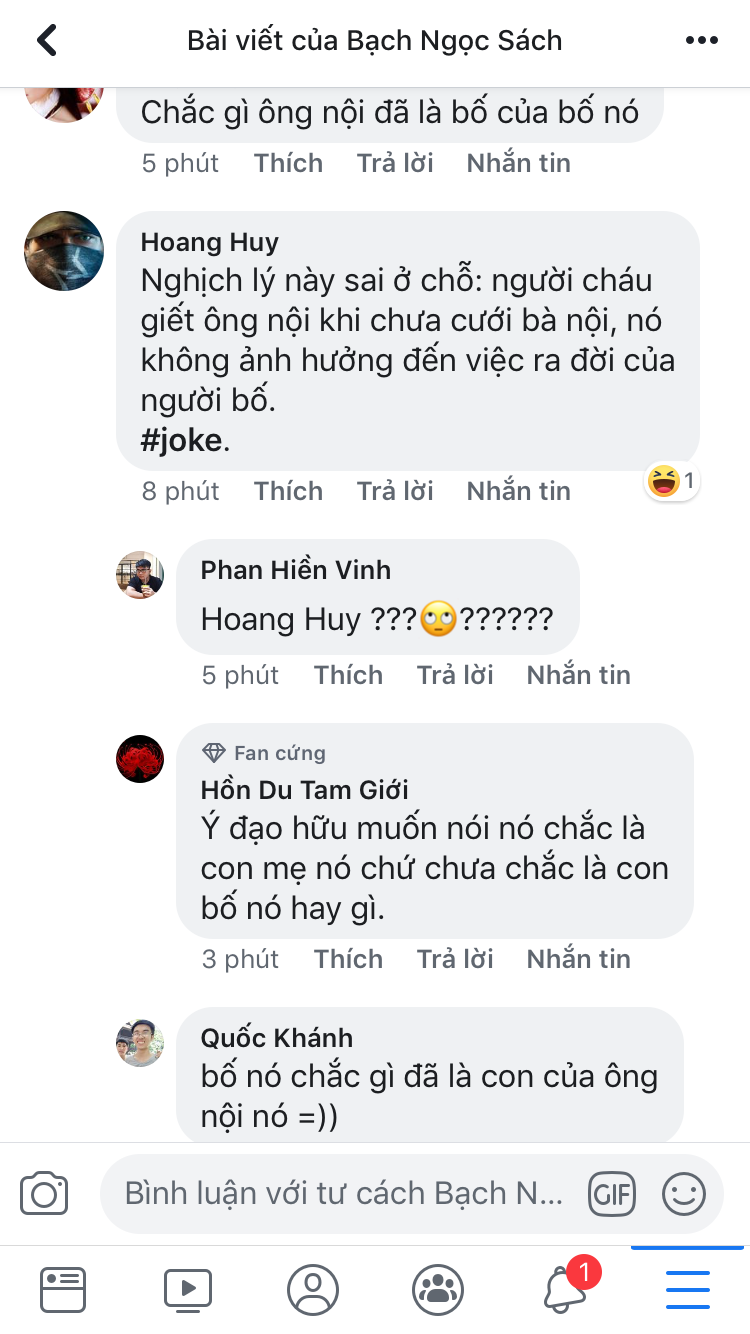The height and width of the screenshot is (1334, 750).
Task: View the laughing reaction on Hoang Huy's comment
Action: click(x=671, y=482)
